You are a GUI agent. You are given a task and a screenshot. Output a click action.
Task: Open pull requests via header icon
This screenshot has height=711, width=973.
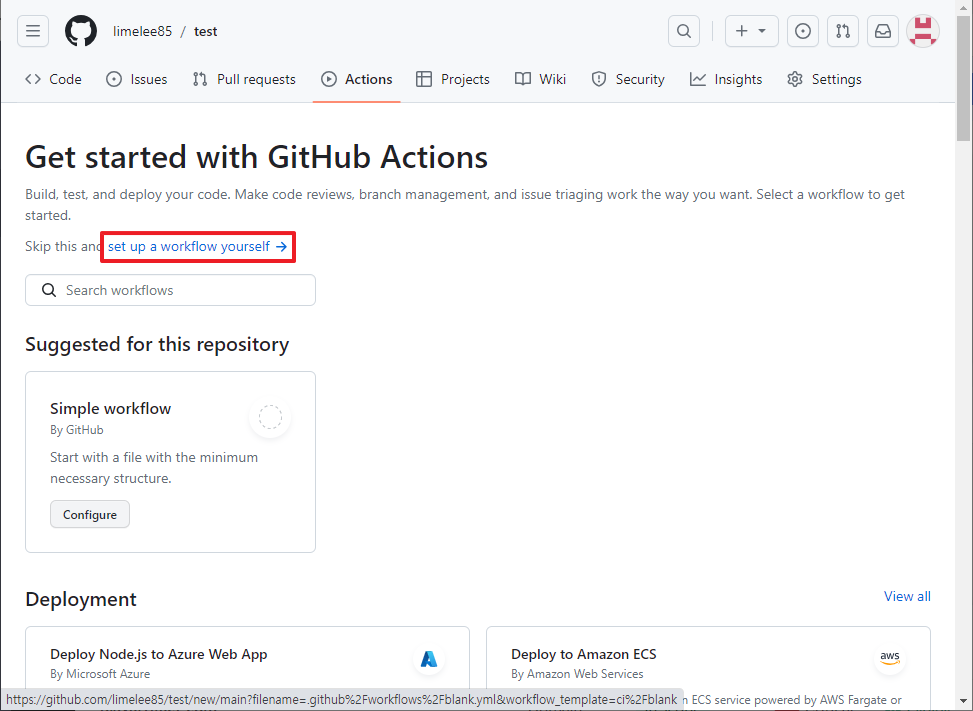[x=843, y=31]
